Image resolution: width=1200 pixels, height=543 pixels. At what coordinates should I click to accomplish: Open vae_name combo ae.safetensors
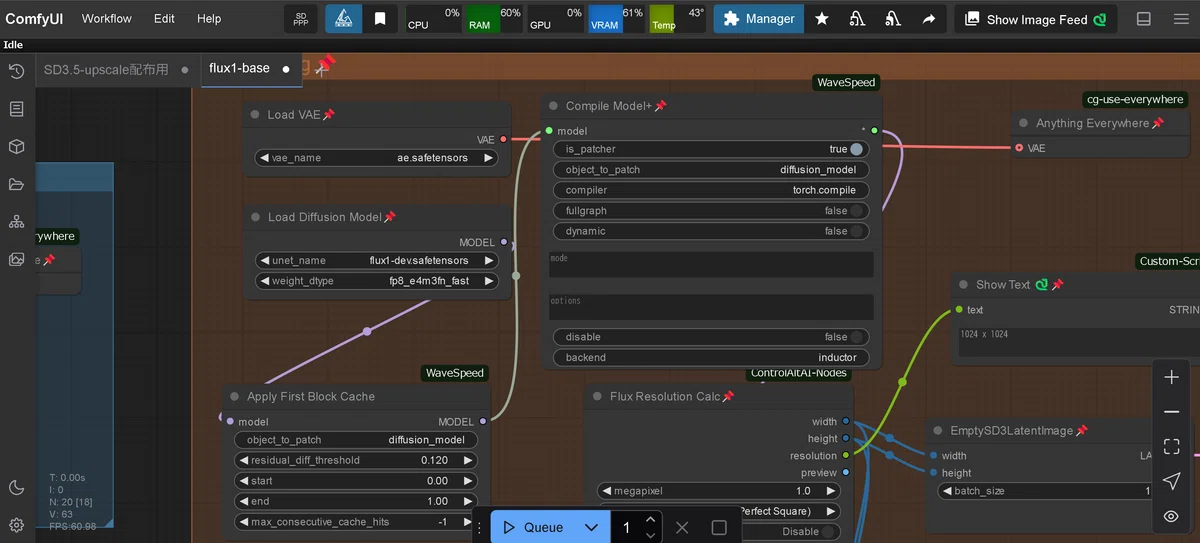click(376, 158)
